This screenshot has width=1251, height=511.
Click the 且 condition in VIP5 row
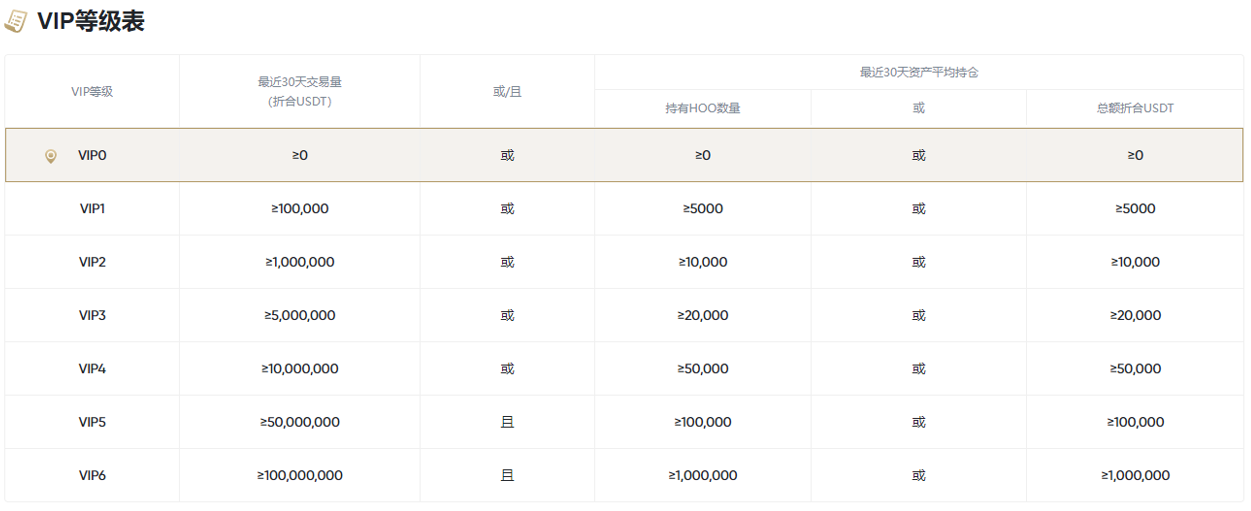(507, 422)
